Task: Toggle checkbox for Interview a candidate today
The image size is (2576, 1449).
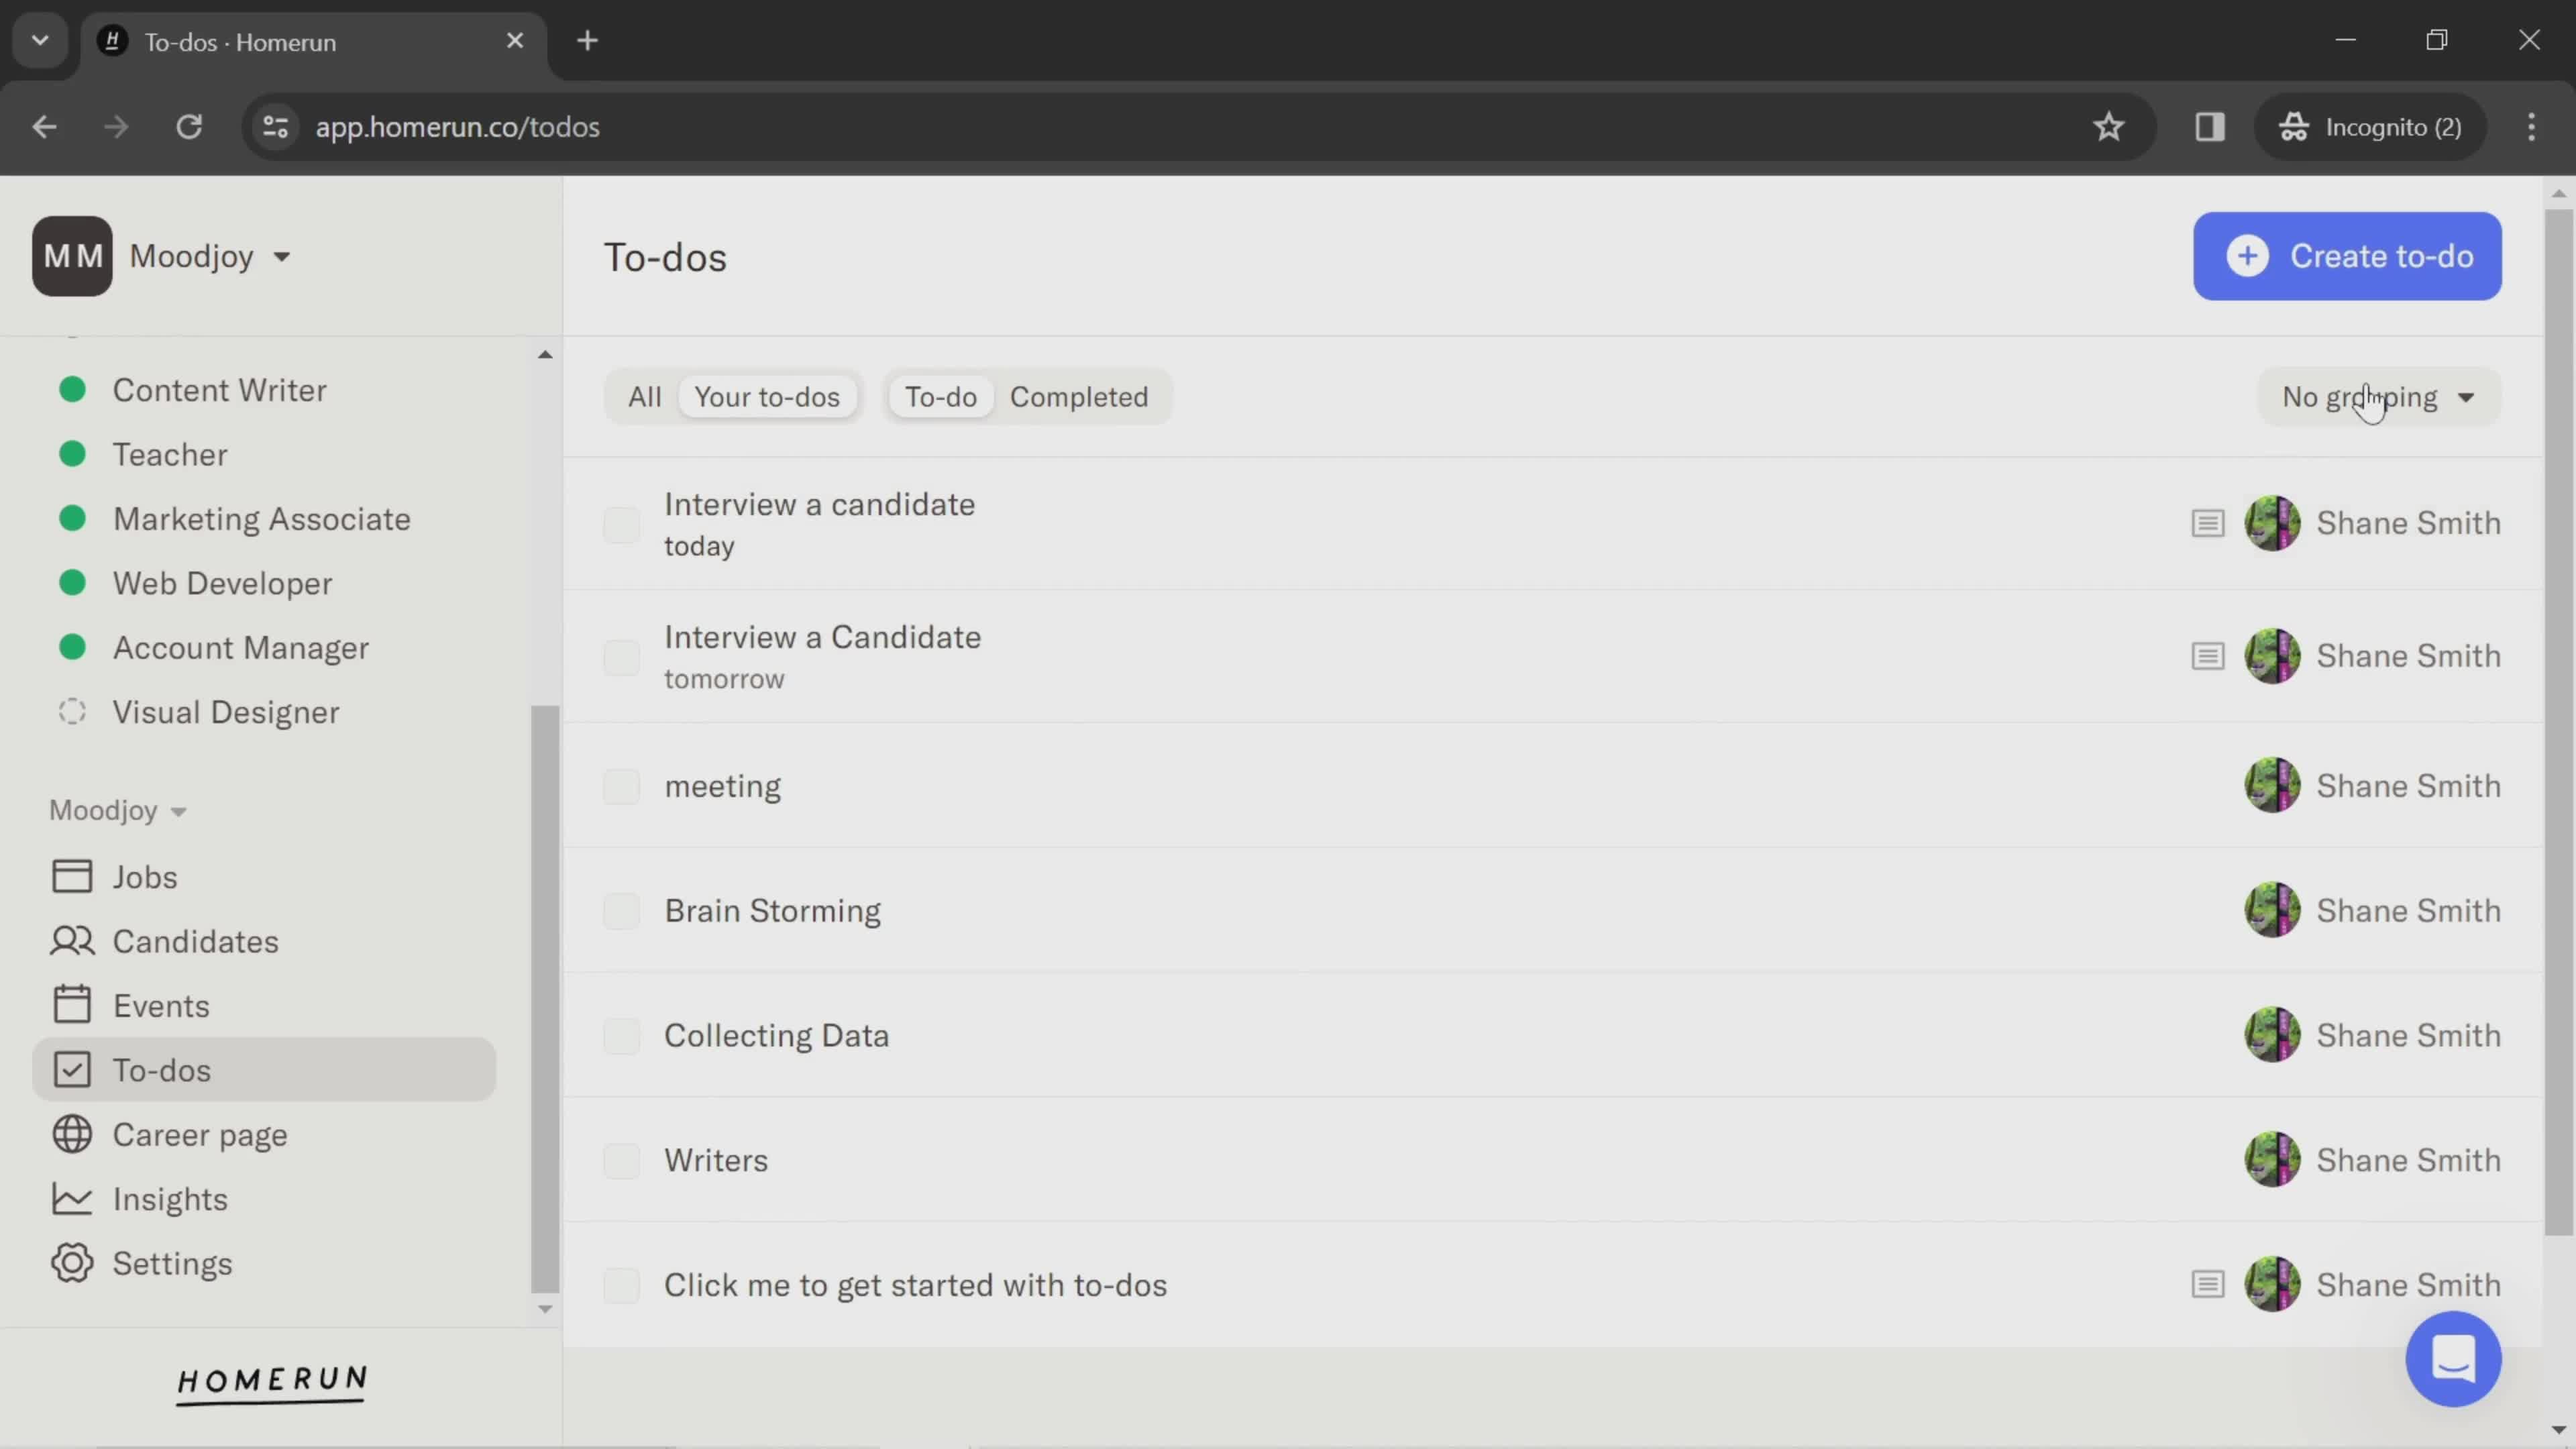Action: pyautogui.click(x=623, y=522)
